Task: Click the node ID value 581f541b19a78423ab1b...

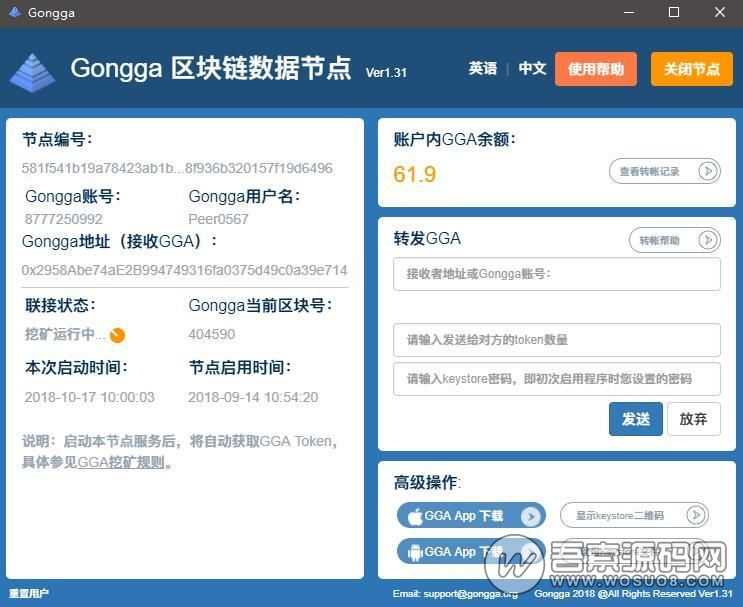Action: click(x=177, y=168)
